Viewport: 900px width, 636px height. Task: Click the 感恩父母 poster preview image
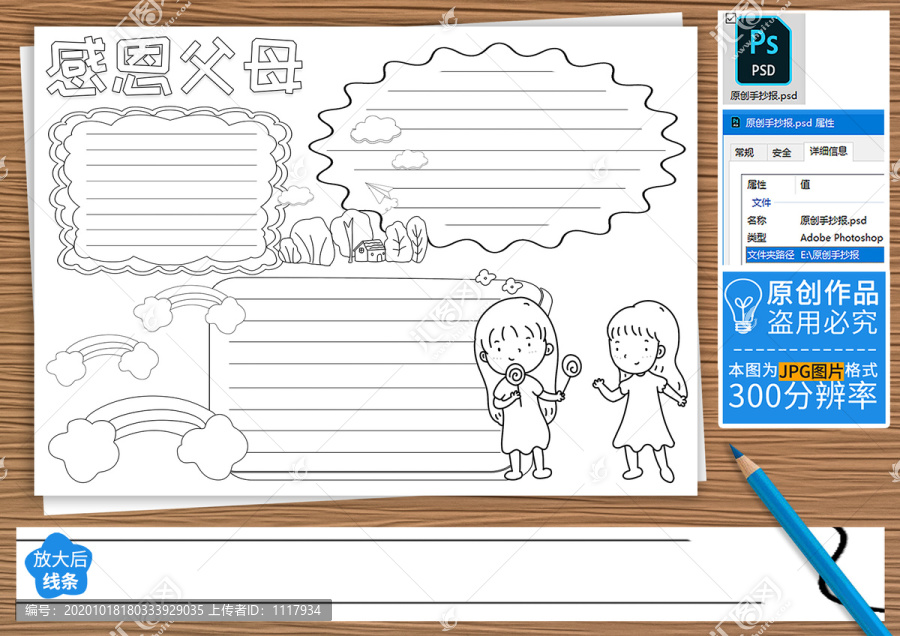click(x=366, y=261)
